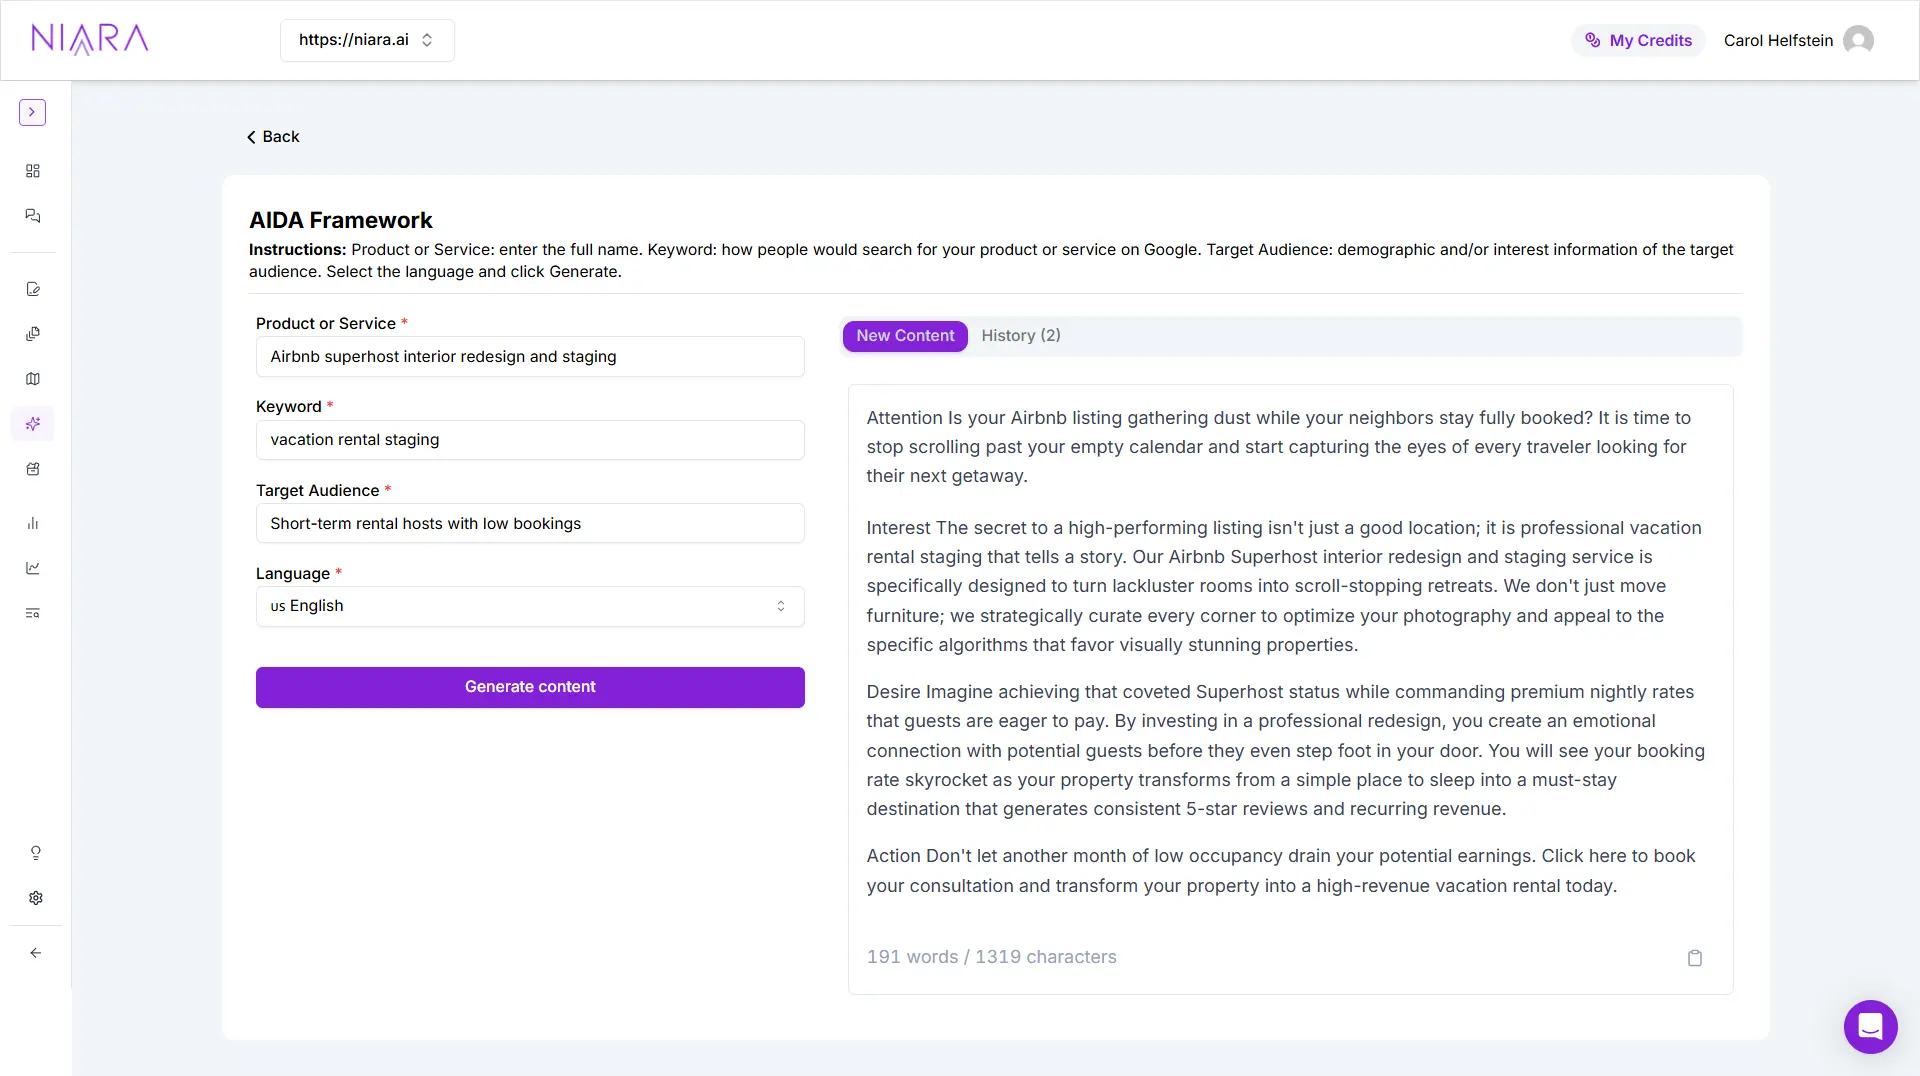Open the https://niara.ai site selector dropdown
1920x1076 pixels.
click(x=367, y=40)
